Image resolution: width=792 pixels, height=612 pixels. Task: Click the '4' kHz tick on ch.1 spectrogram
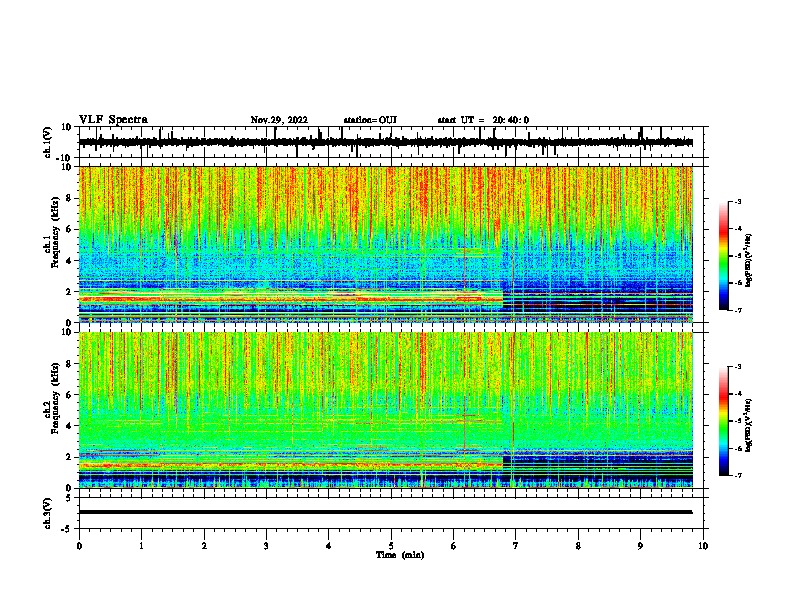pyautogui.click(x=69, y=261)
